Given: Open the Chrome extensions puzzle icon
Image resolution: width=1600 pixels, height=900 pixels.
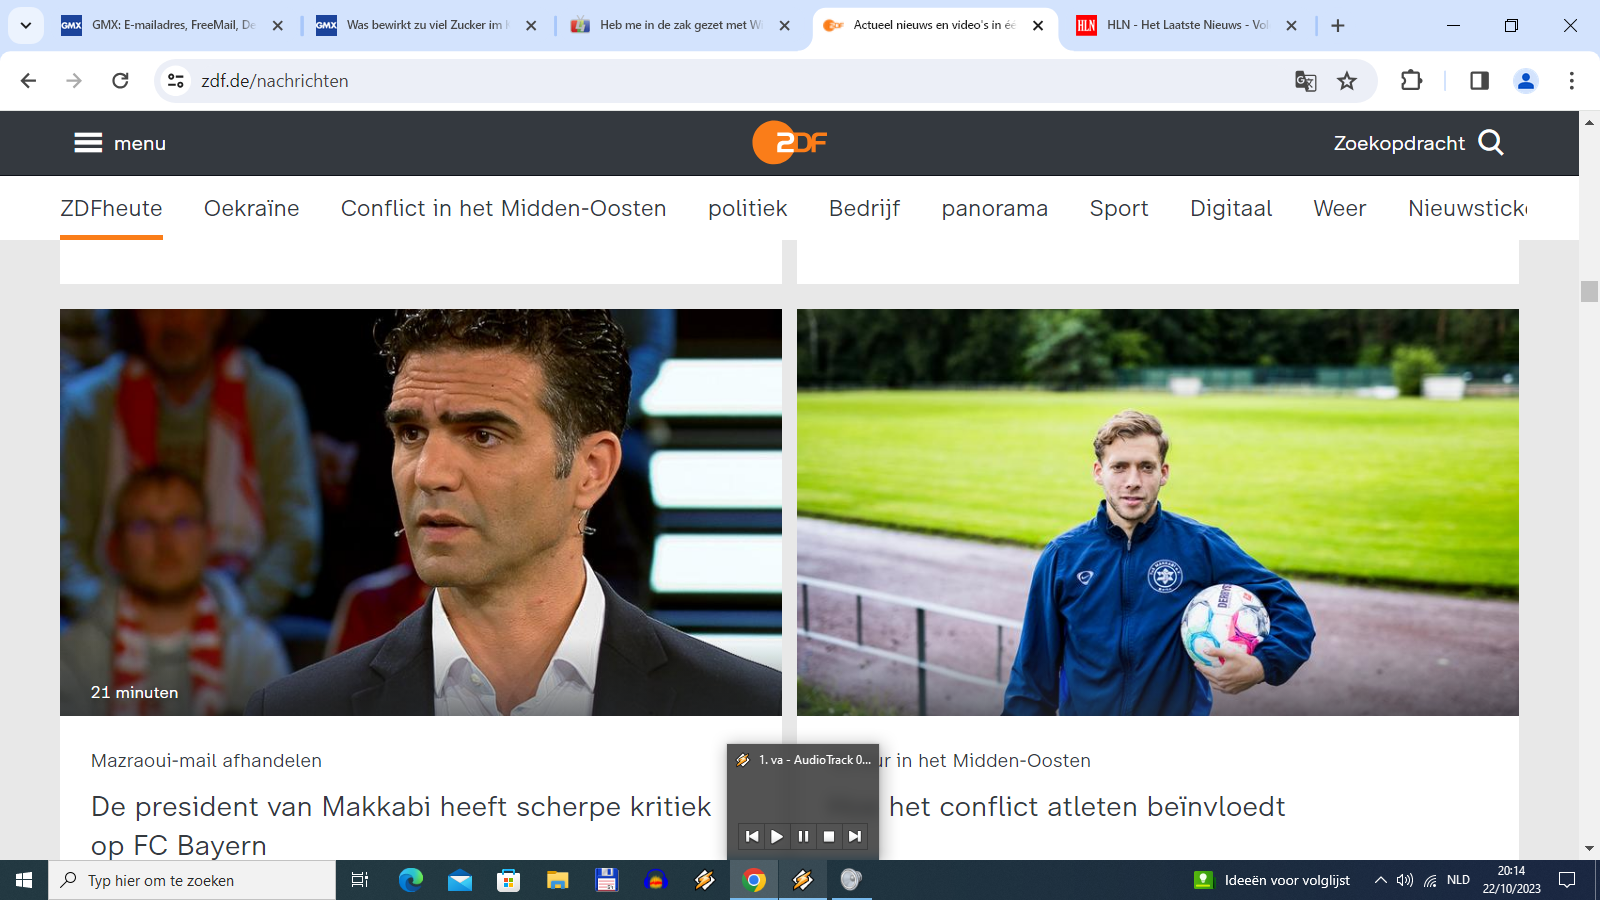Looking at the screenshot, I should click(x=1411, y=81).
